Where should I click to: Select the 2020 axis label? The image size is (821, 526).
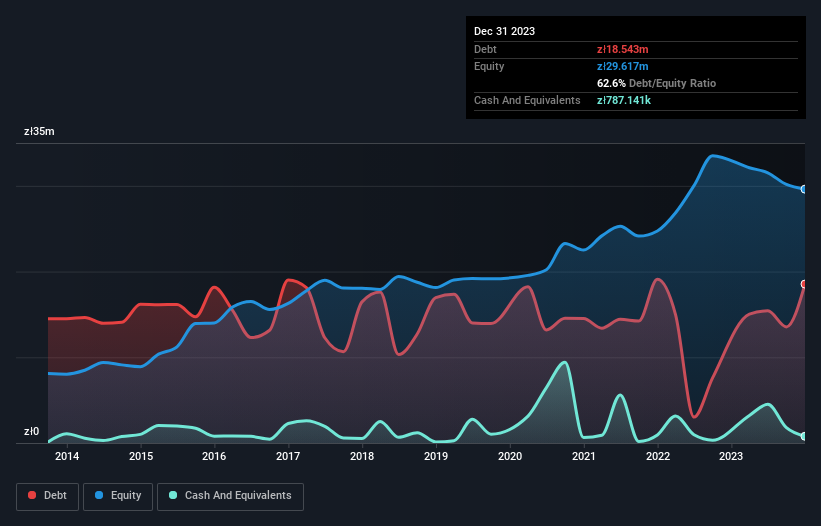(510, 457)
